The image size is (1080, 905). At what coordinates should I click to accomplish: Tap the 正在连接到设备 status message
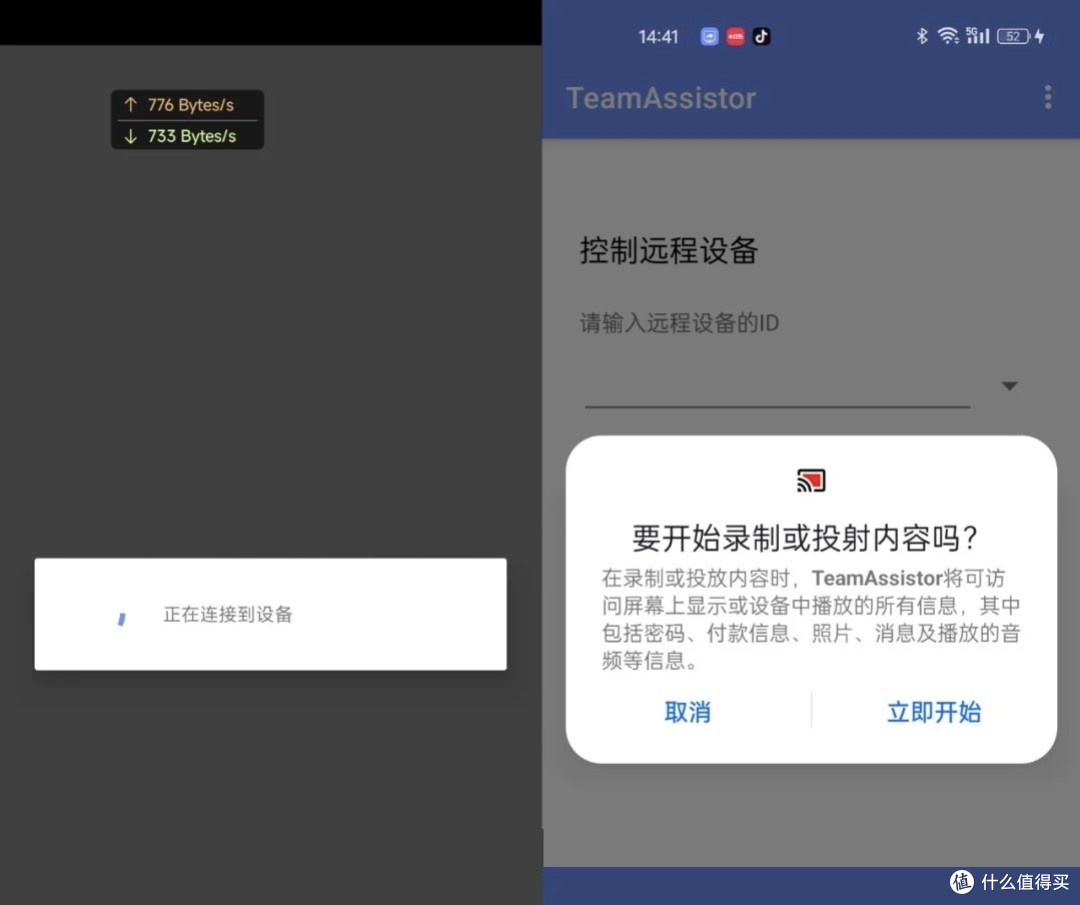click(228, 614)
